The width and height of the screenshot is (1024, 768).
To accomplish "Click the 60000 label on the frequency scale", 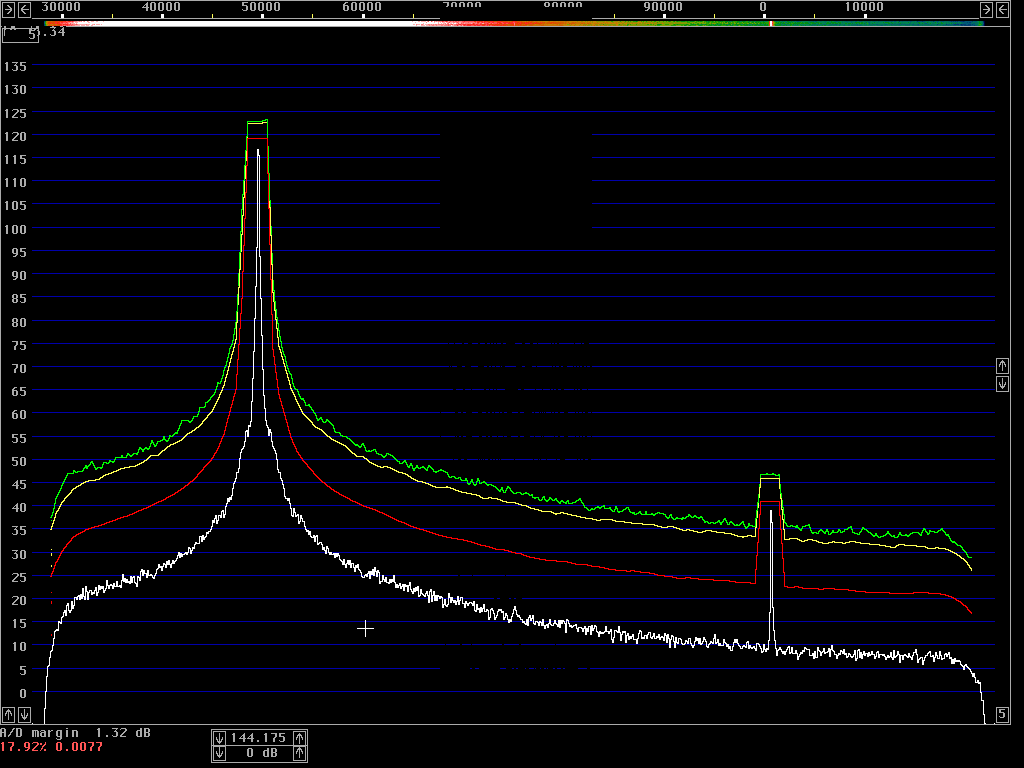I will (x=361, y=7).
